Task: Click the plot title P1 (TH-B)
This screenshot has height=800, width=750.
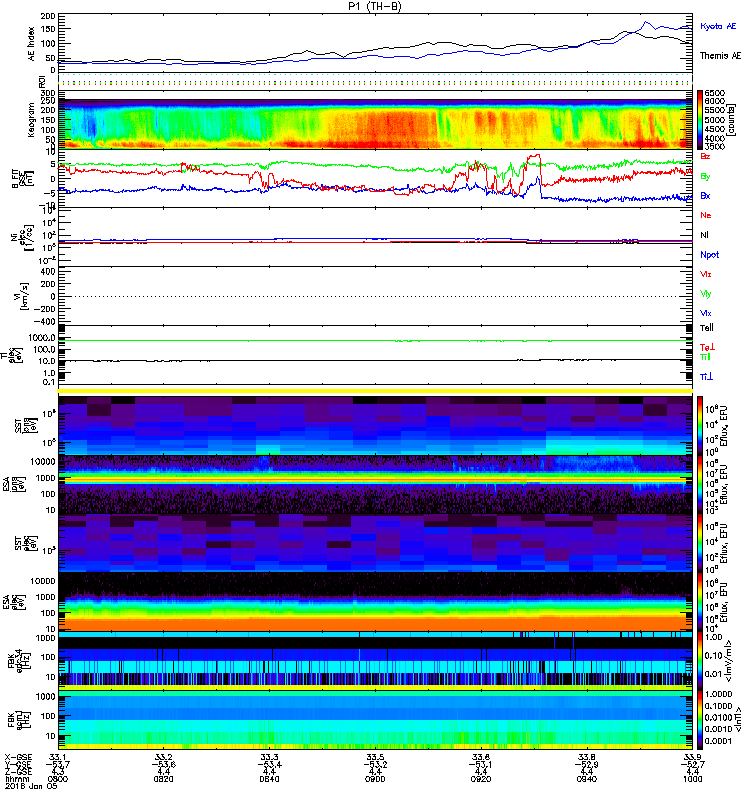Action: [x=375, y=6]
